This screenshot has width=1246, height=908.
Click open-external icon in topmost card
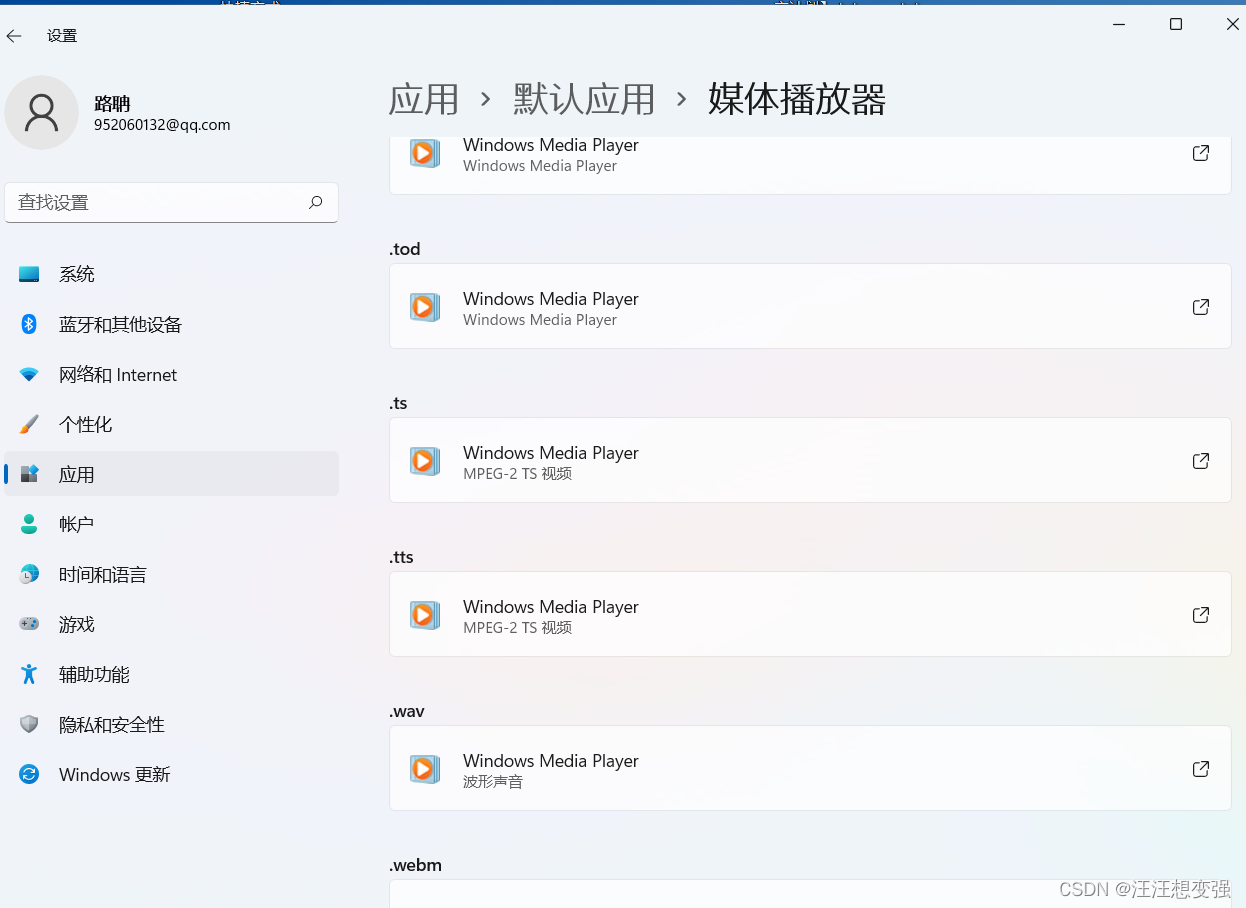tap(1201, 153)
